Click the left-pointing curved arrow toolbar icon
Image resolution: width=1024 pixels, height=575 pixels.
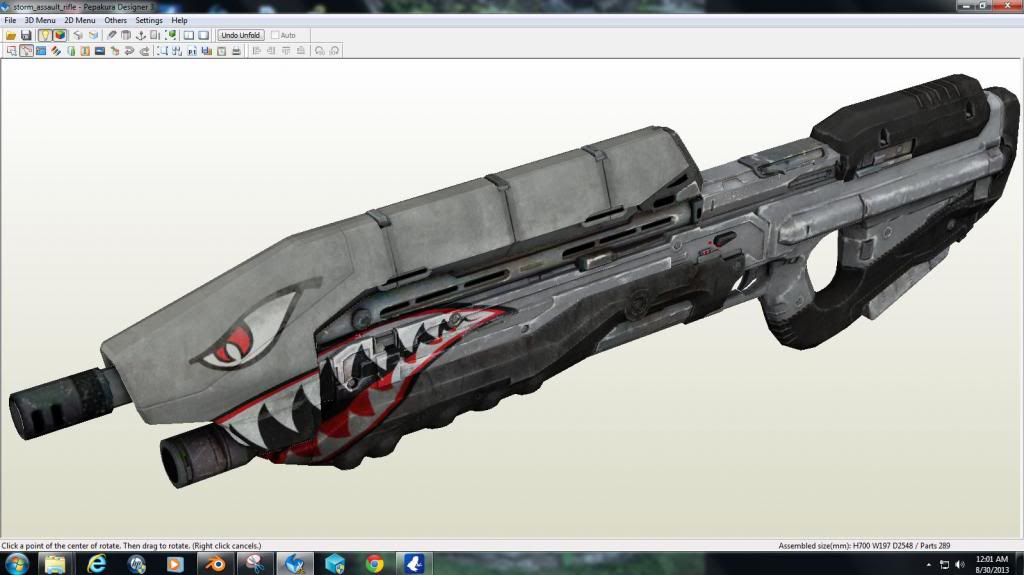(x=129, y=51)
